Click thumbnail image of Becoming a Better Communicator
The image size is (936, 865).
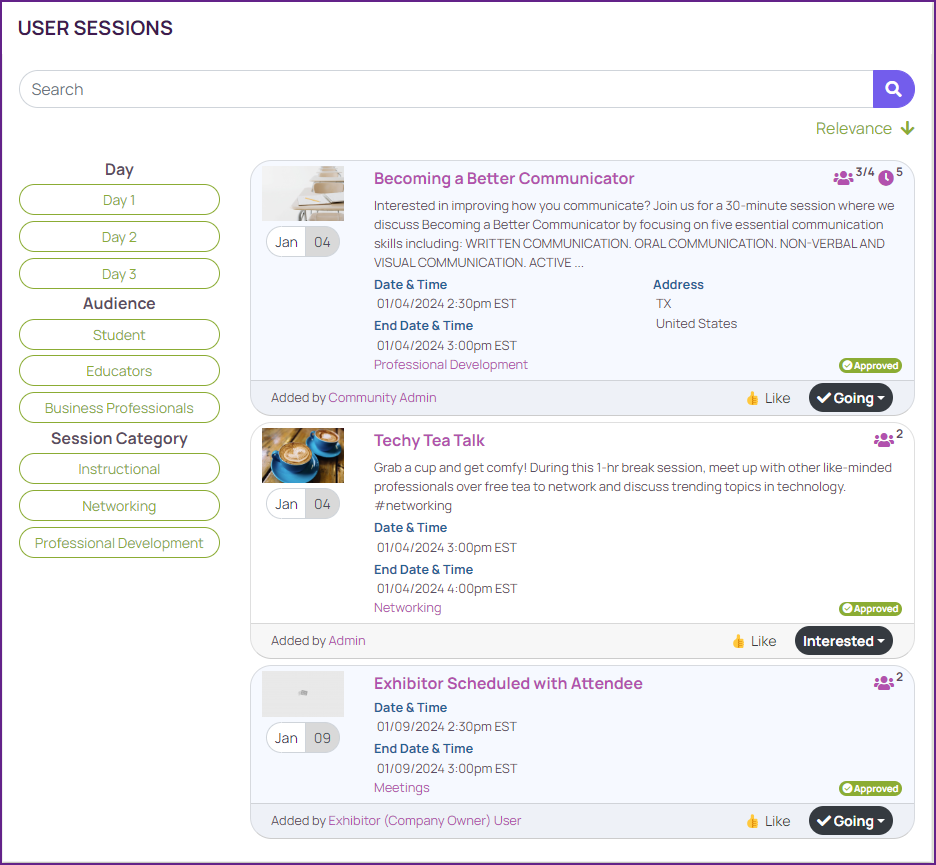pos(303,193)
